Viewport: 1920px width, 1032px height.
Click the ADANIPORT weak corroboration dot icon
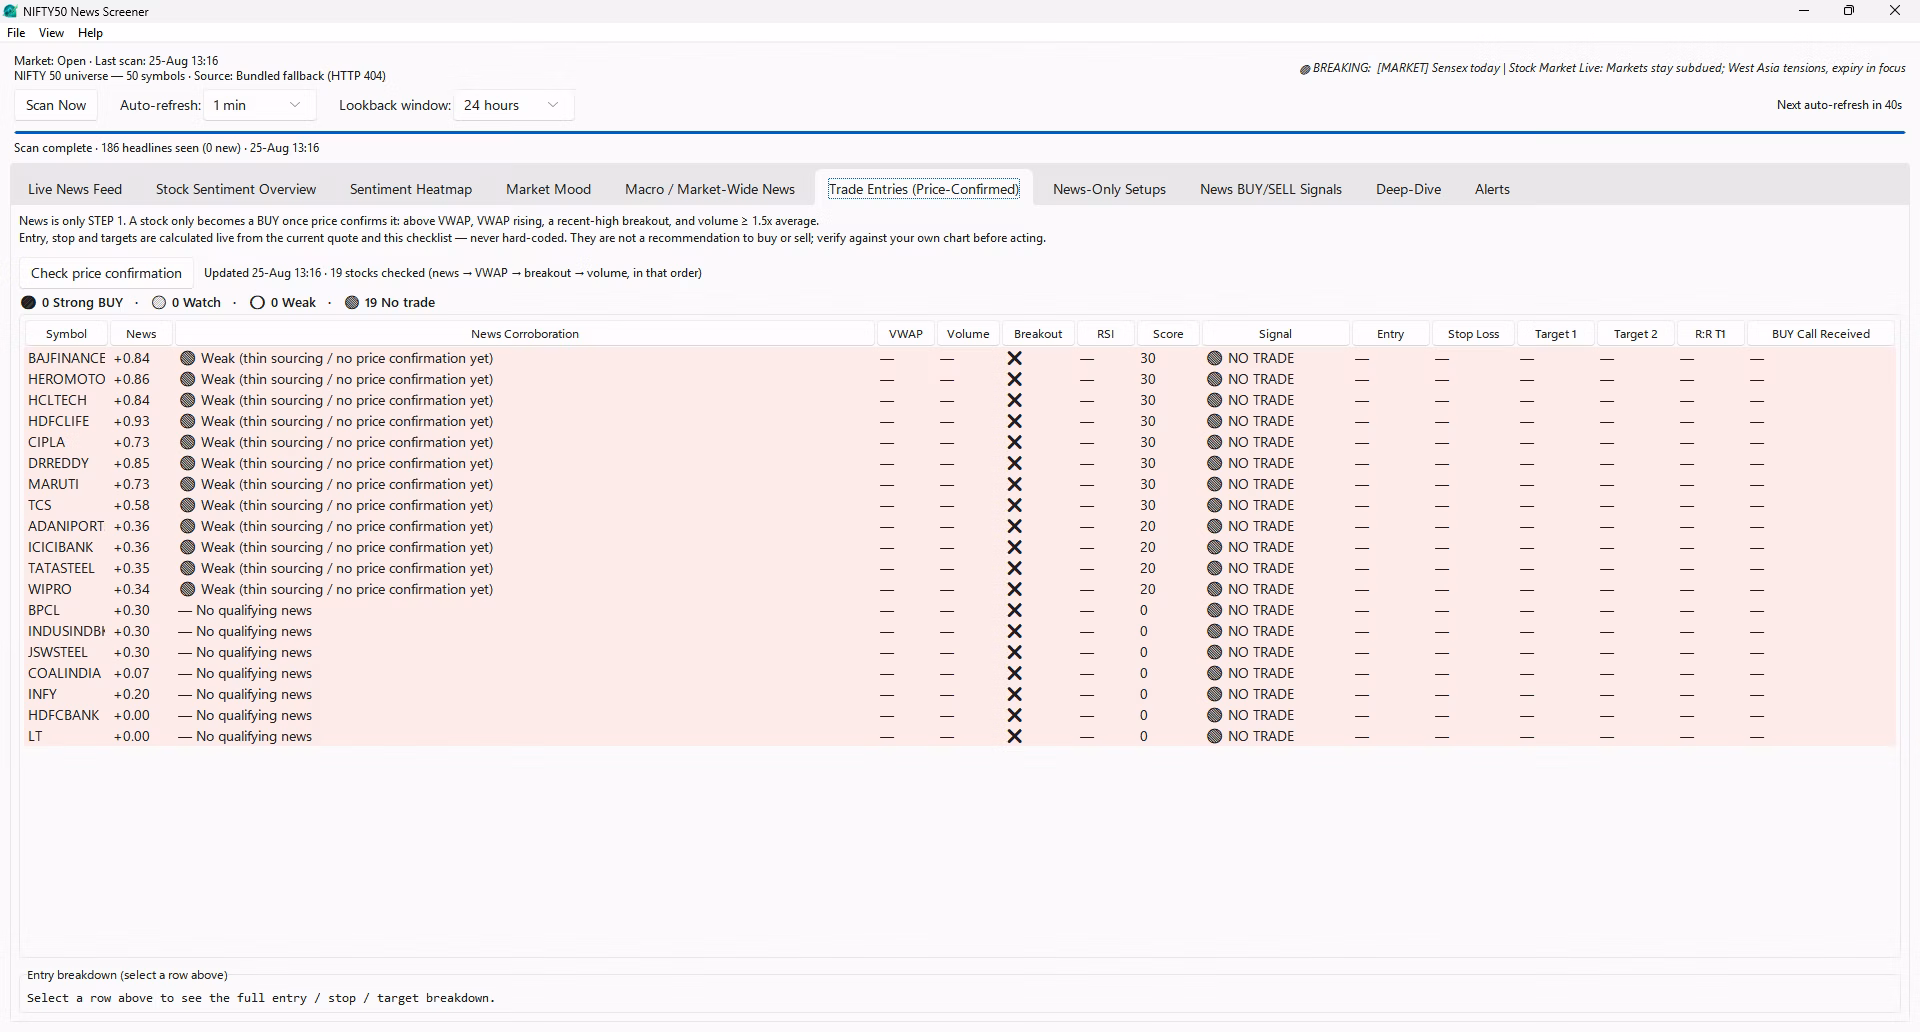(187, 526)
